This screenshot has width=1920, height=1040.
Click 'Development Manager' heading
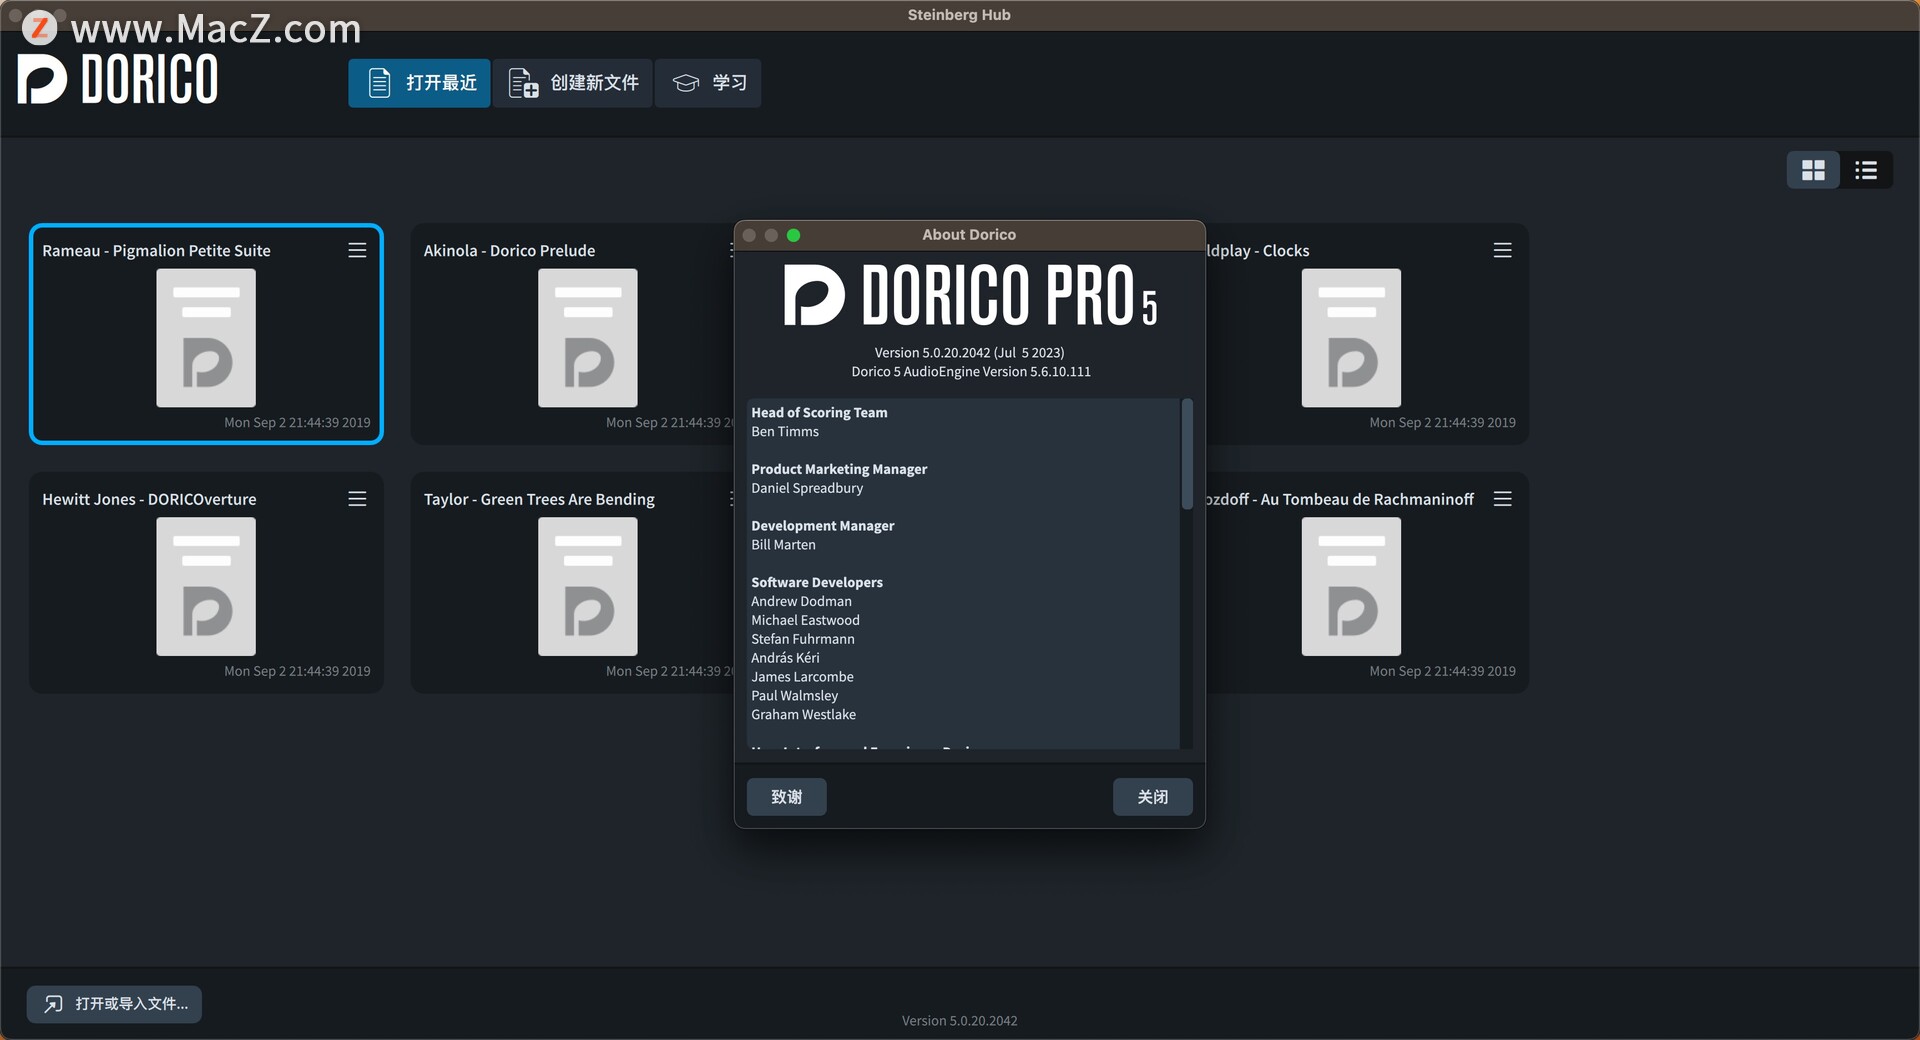823,526
